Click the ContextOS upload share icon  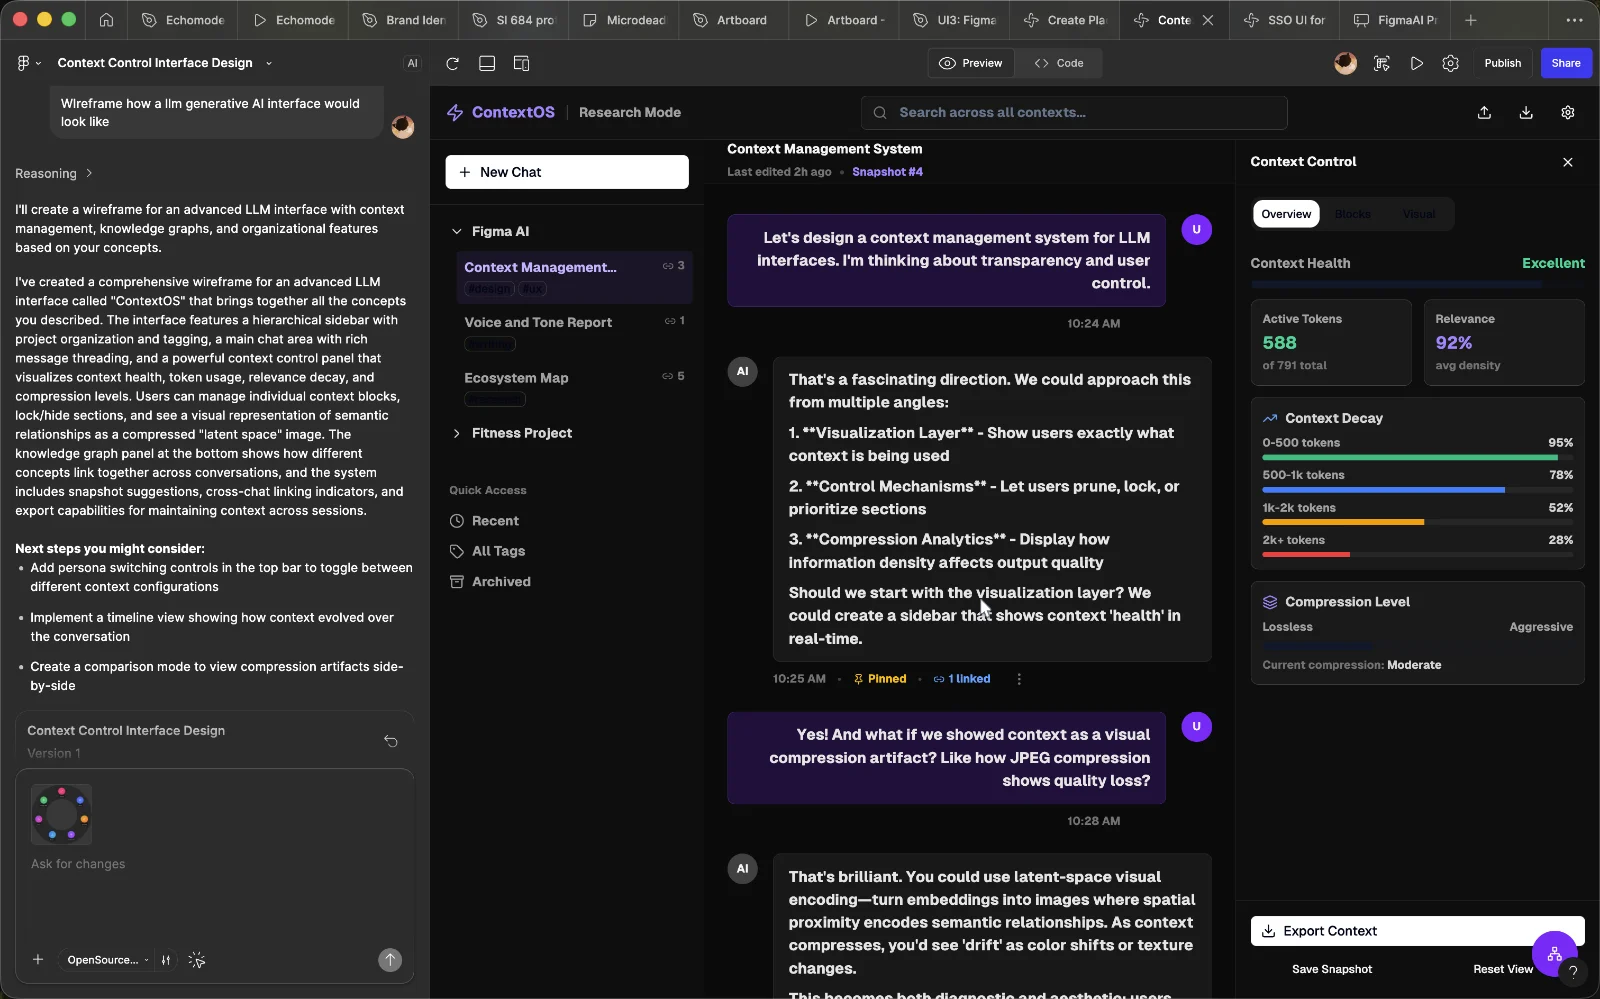1484,113
